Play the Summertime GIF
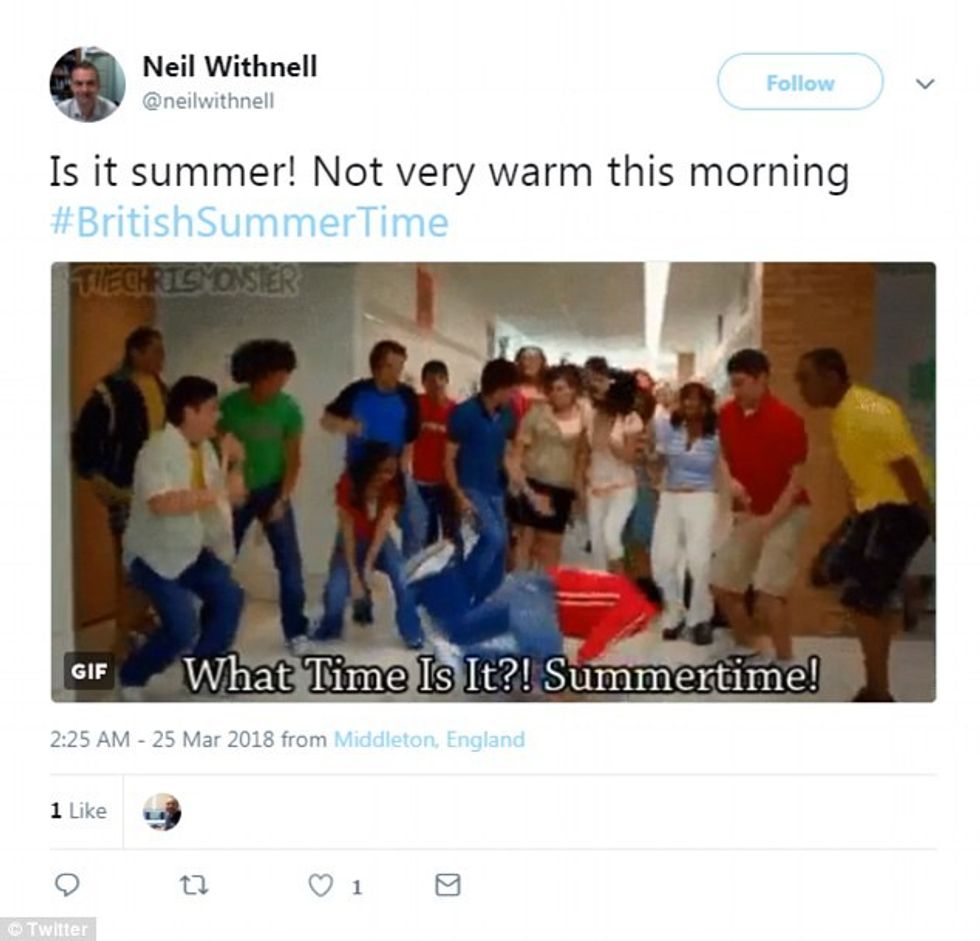Image resolution: width=980 pixels, height=941 pixels. pos(494,482)
